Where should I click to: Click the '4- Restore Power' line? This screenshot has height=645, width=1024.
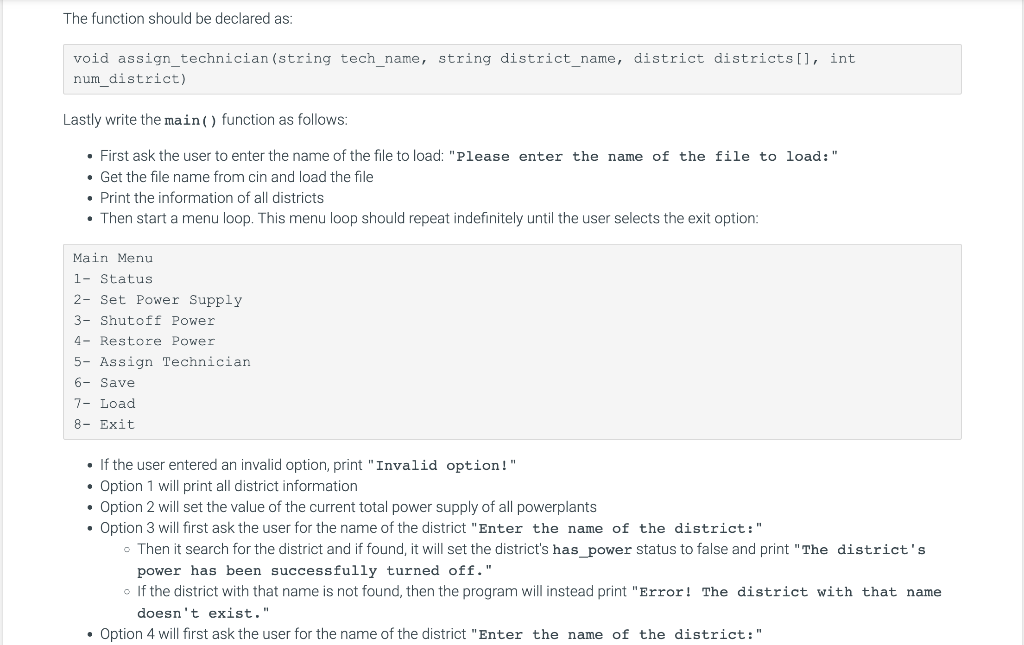pos(144,341)
